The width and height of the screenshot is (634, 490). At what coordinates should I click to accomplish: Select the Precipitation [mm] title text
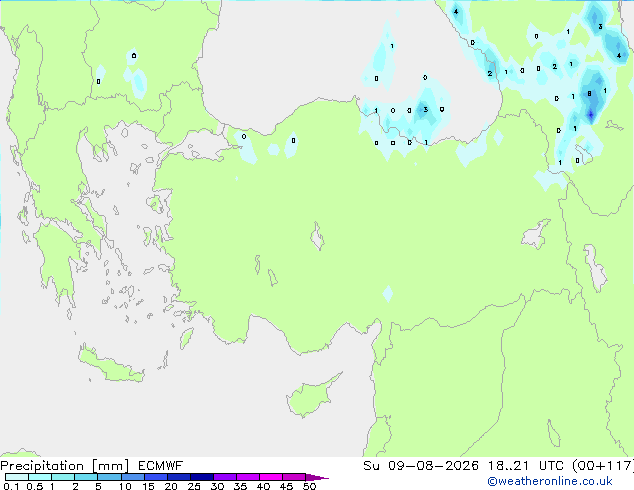tap(65, 466)
